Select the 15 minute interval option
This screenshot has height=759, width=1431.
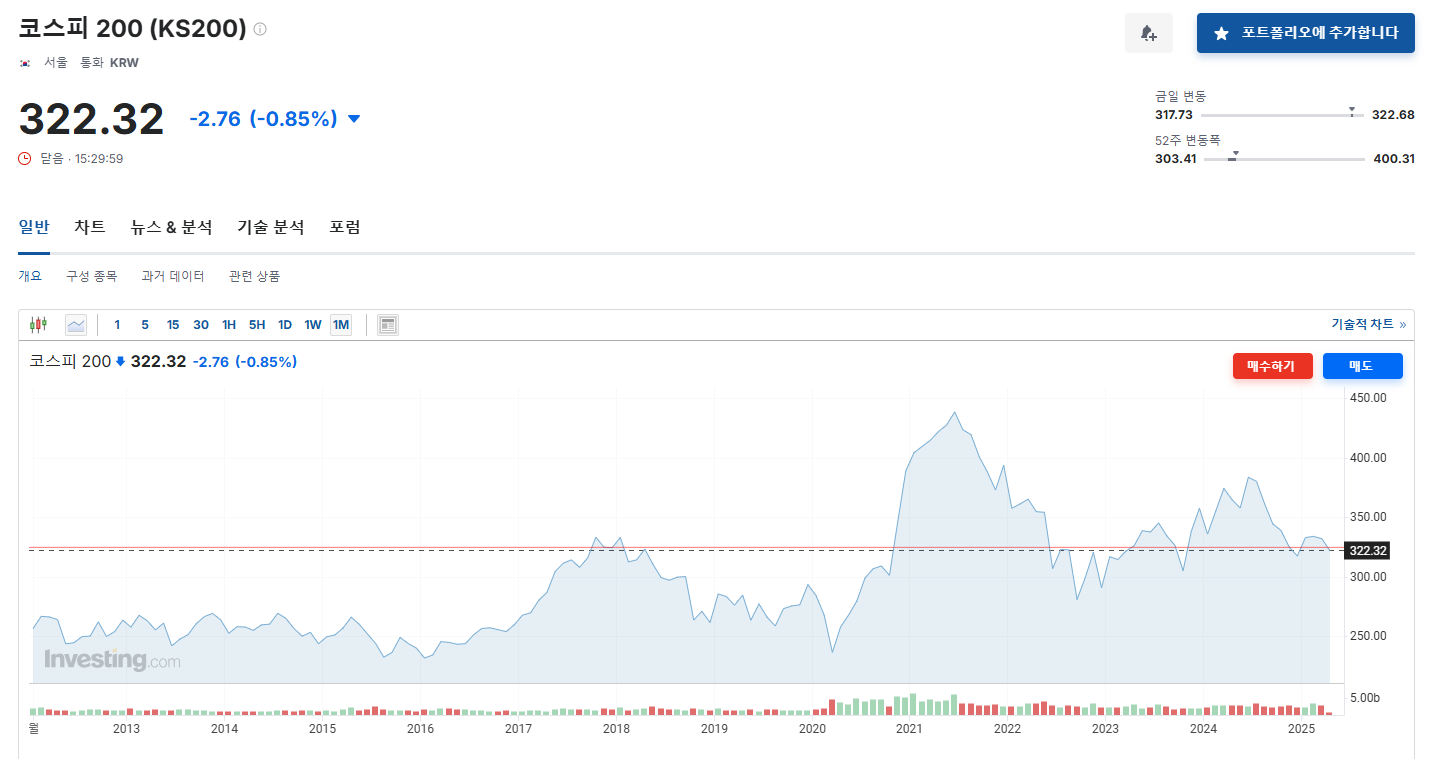coord(172,324)
